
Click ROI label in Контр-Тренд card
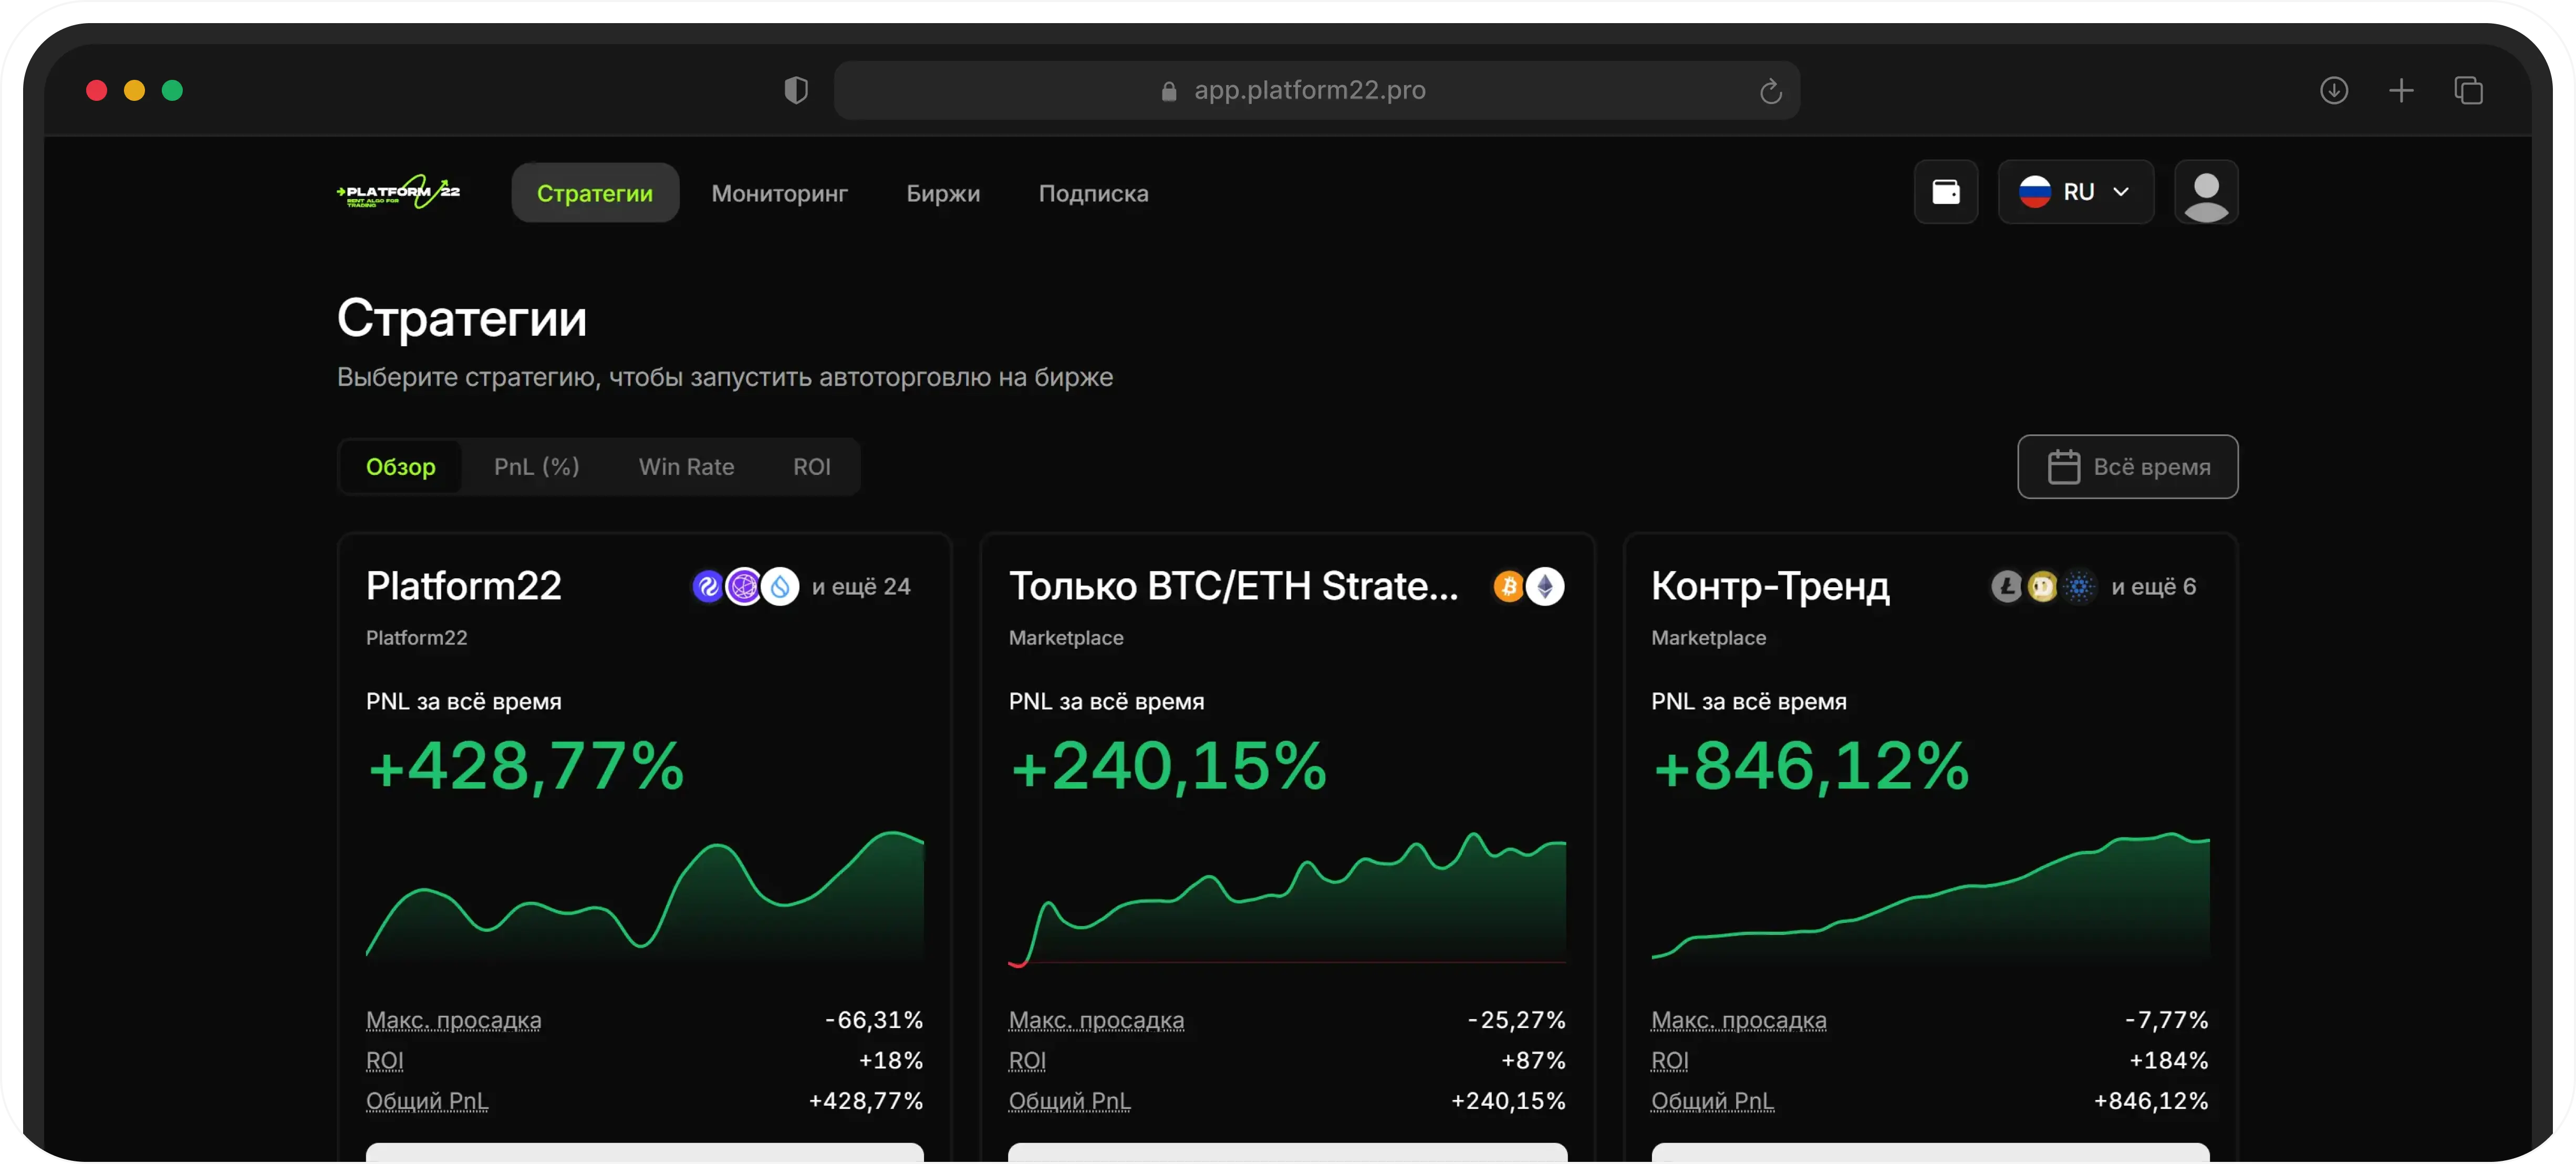pyautogui.click(x=1669, y=1060)
